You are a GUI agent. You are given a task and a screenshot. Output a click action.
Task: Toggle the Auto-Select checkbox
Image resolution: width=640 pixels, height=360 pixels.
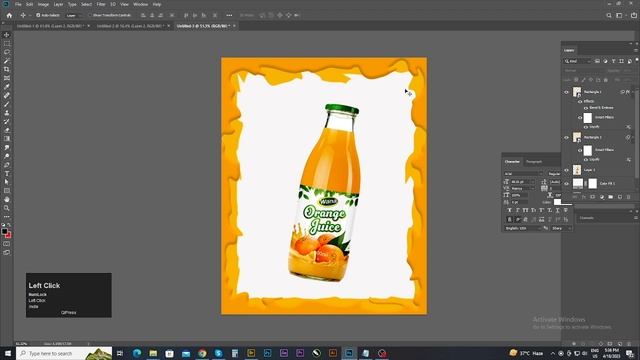point(38,16)
